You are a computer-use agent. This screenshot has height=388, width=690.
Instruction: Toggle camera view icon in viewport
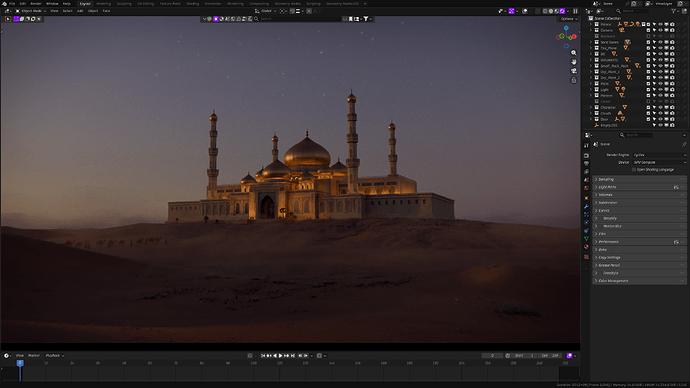(573, 71)
